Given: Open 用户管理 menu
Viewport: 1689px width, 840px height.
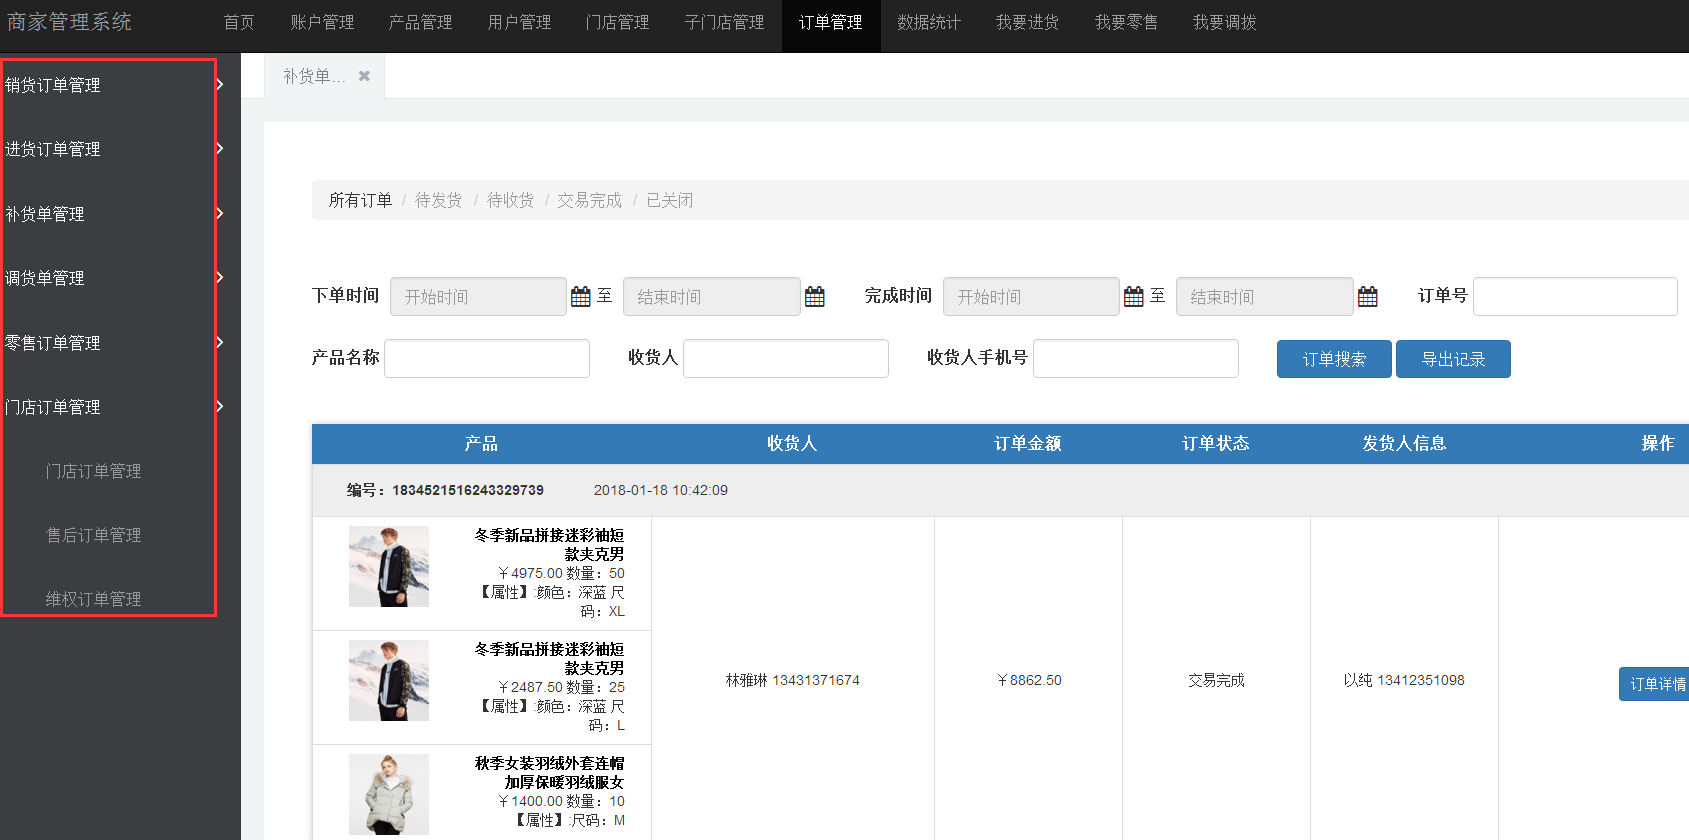Looking at the screenshot, I should [x=519, y=22].
